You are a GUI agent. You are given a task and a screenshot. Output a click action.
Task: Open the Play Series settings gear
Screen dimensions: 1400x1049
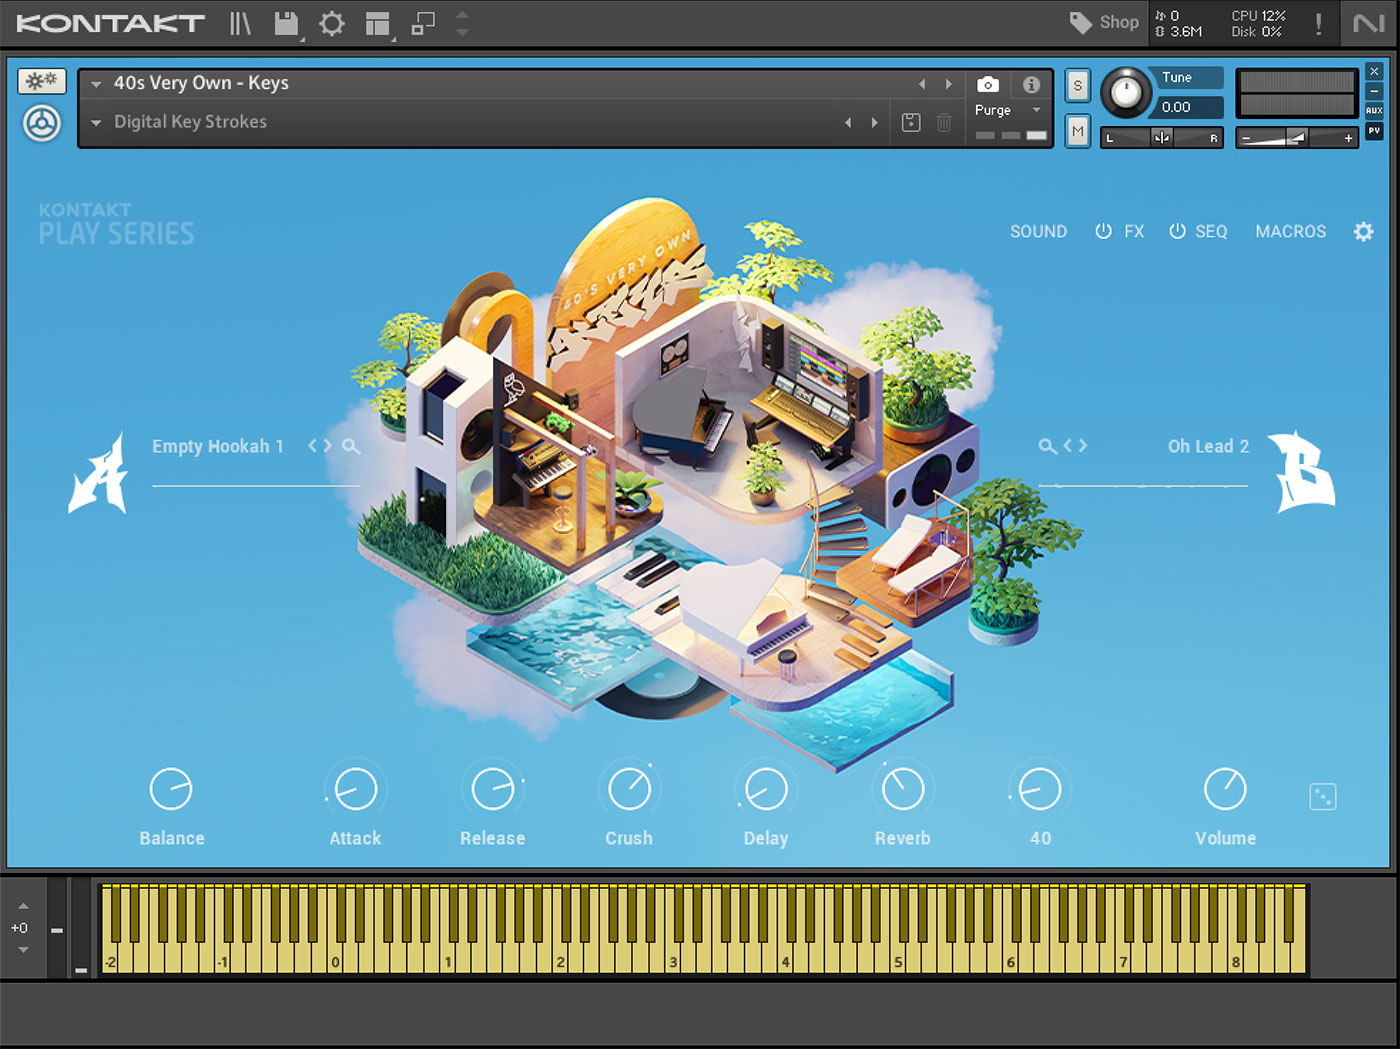[x=1363, y=231]
